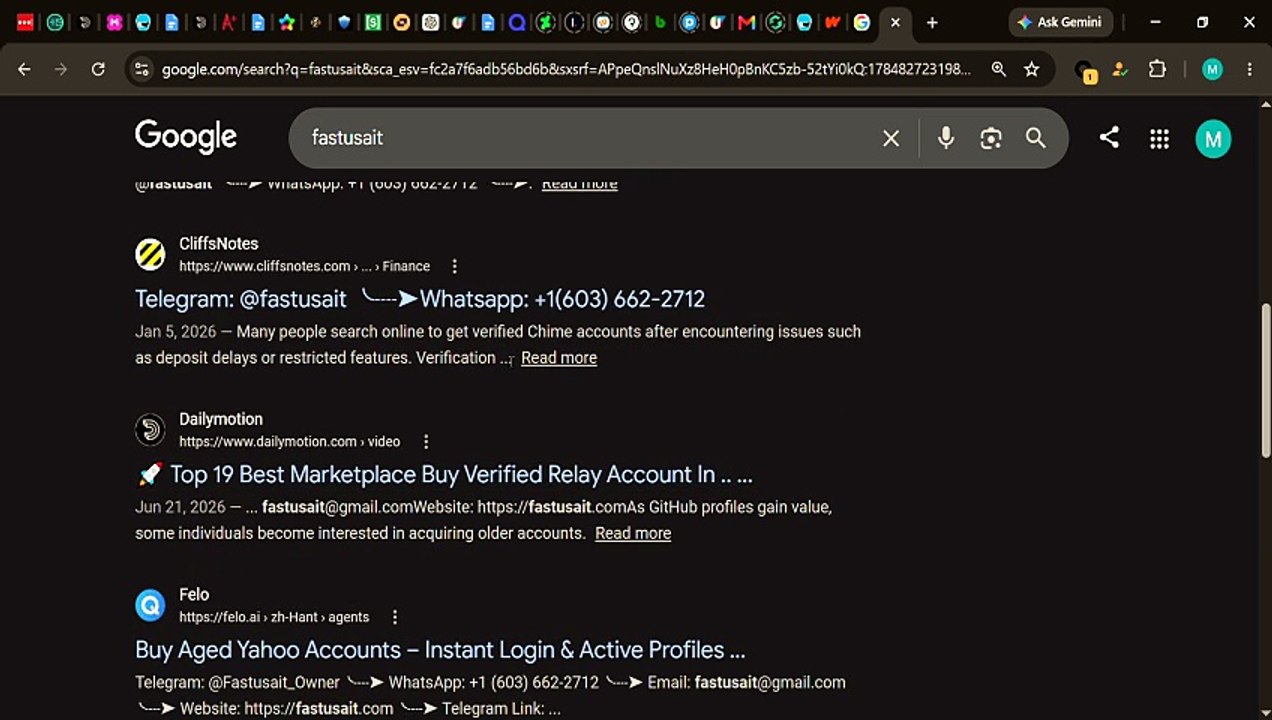Viewport: 1272px width, 720px height.
Task: Click Read more in CliffsNotes snippet
Action: click(559, 358)
